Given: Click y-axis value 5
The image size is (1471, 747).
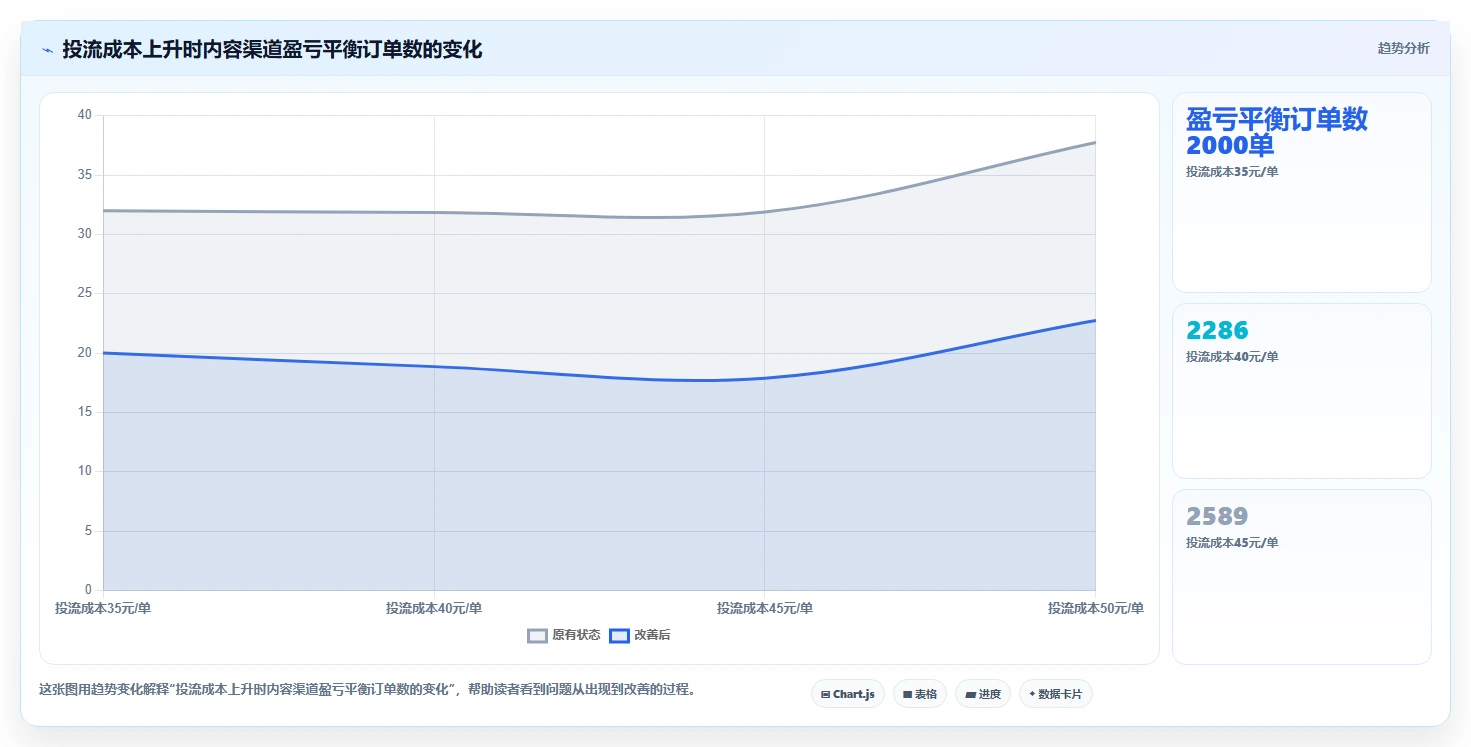Looking at the screenshot, I should click(88, 531).
